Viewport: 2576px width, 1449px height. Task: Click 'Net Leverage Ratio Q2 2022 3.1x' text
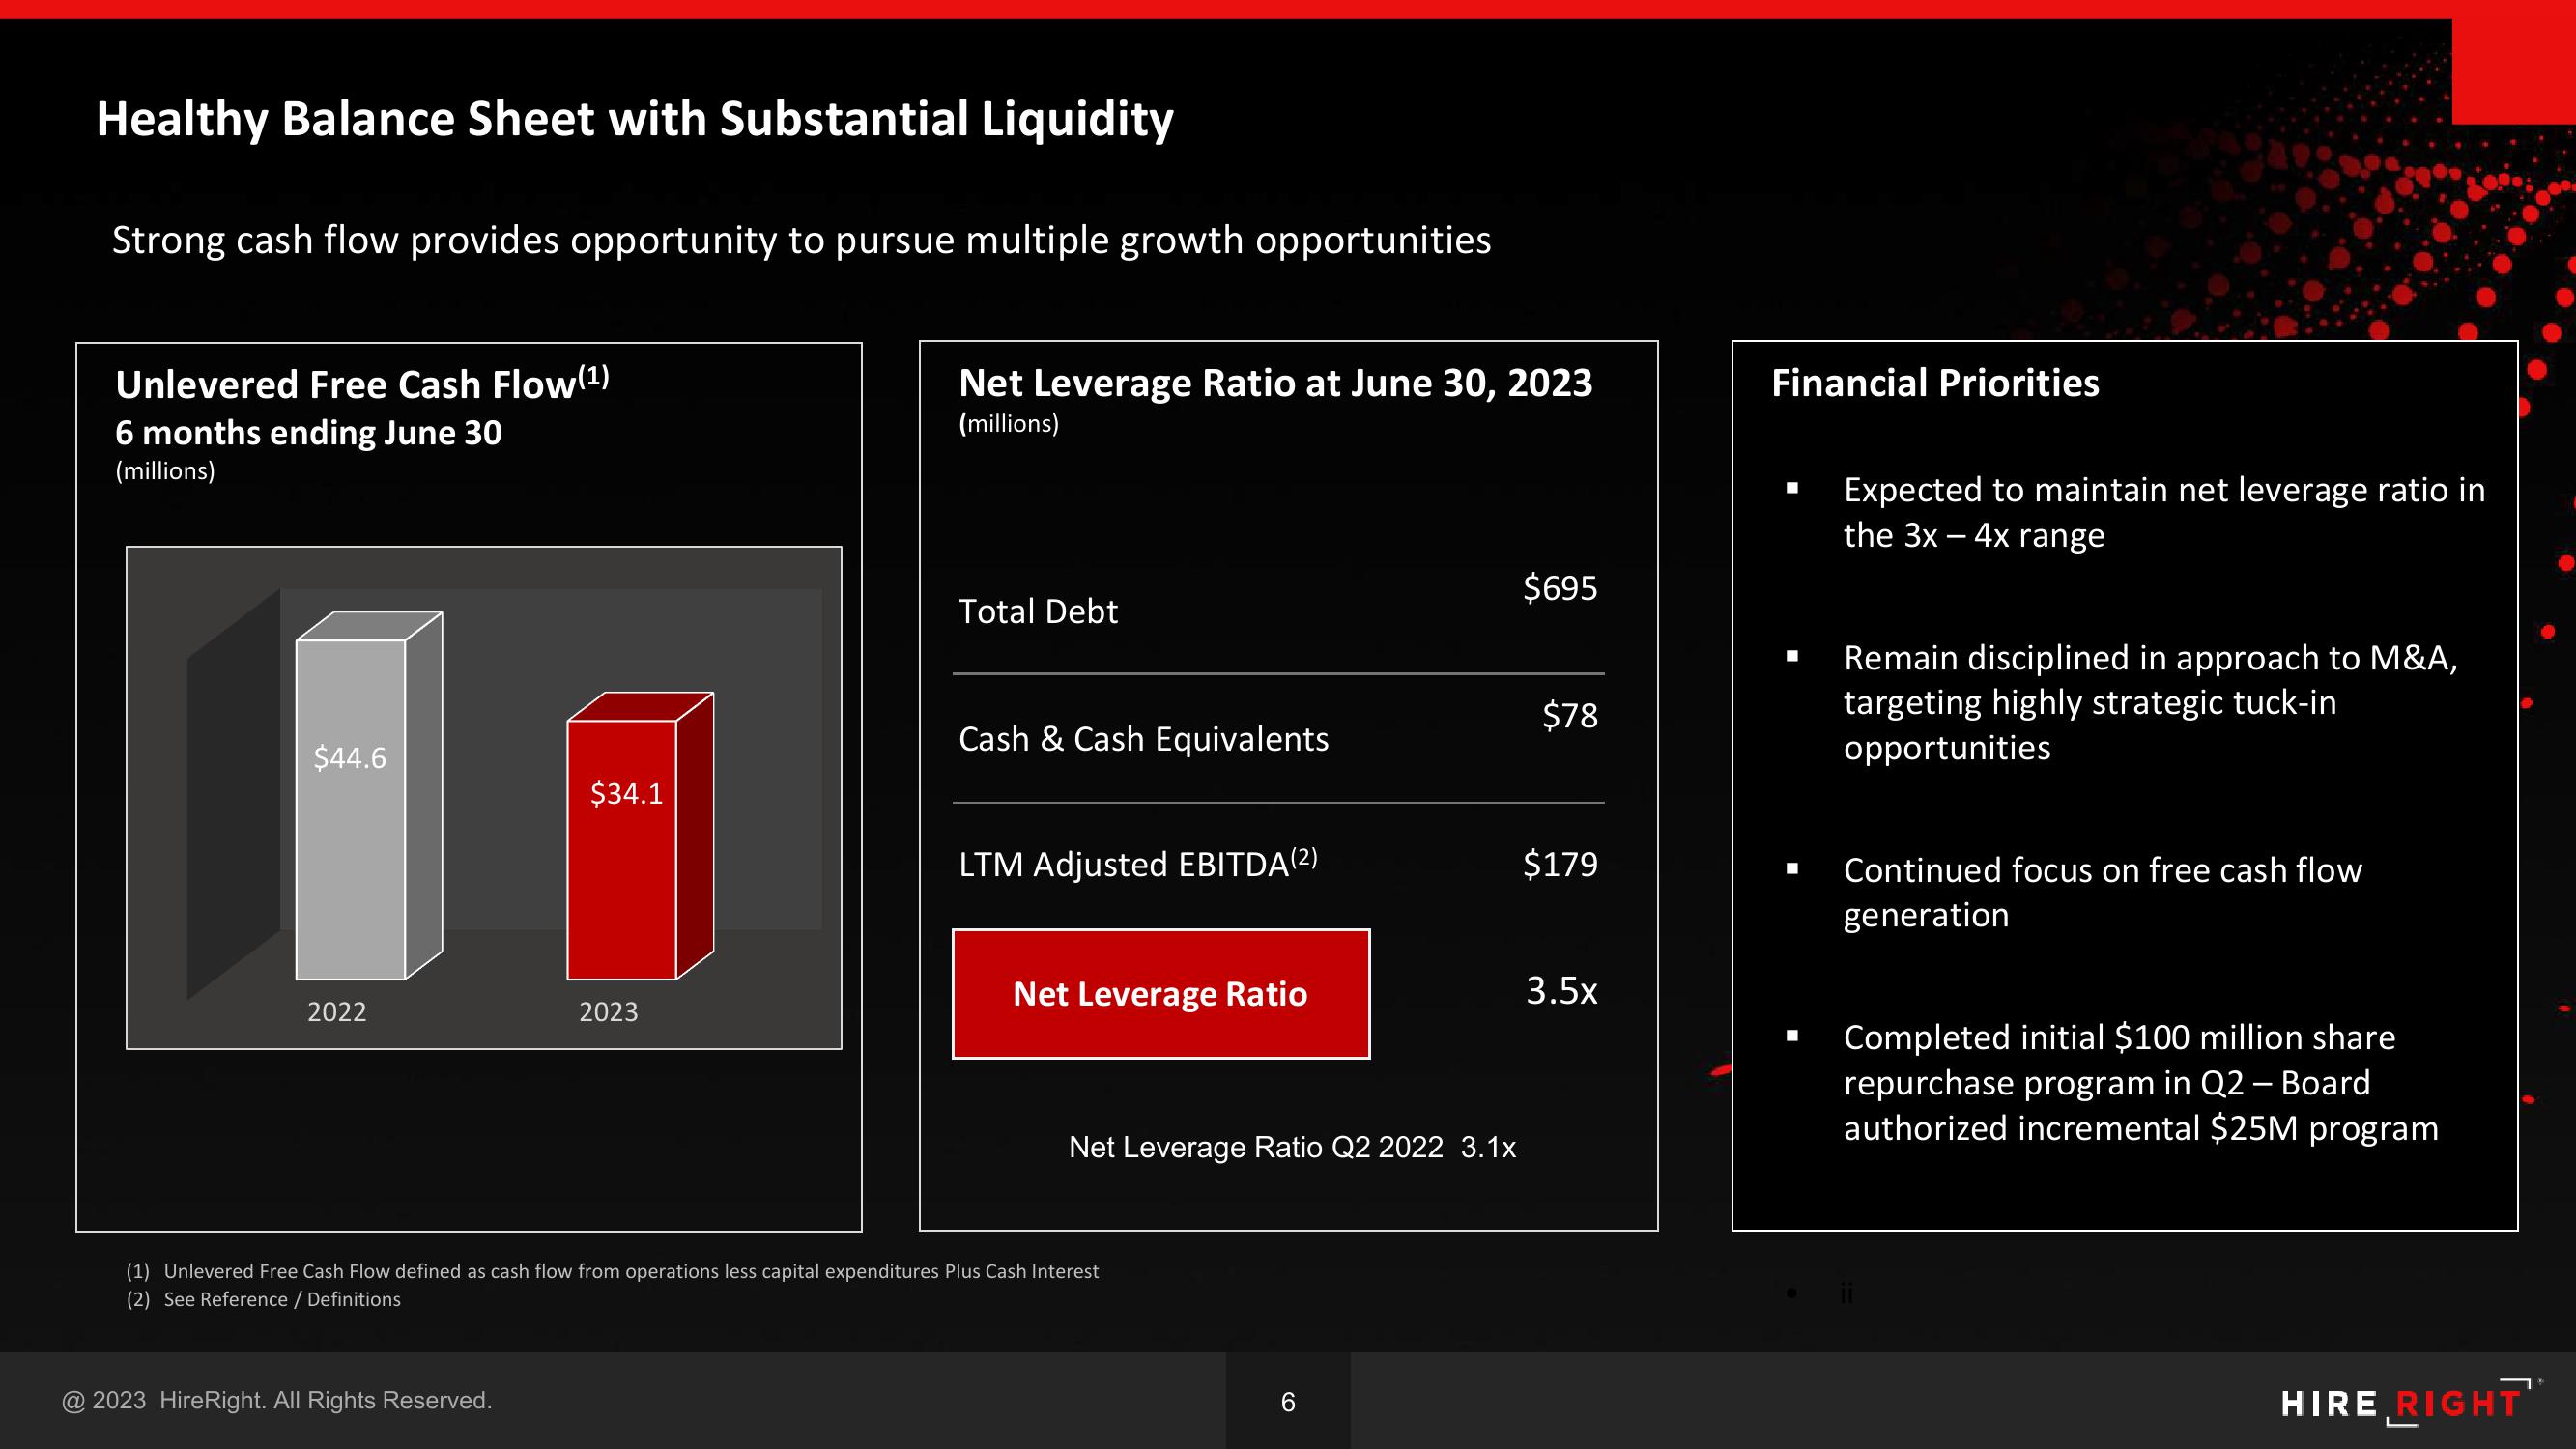click(1292, 1147)
